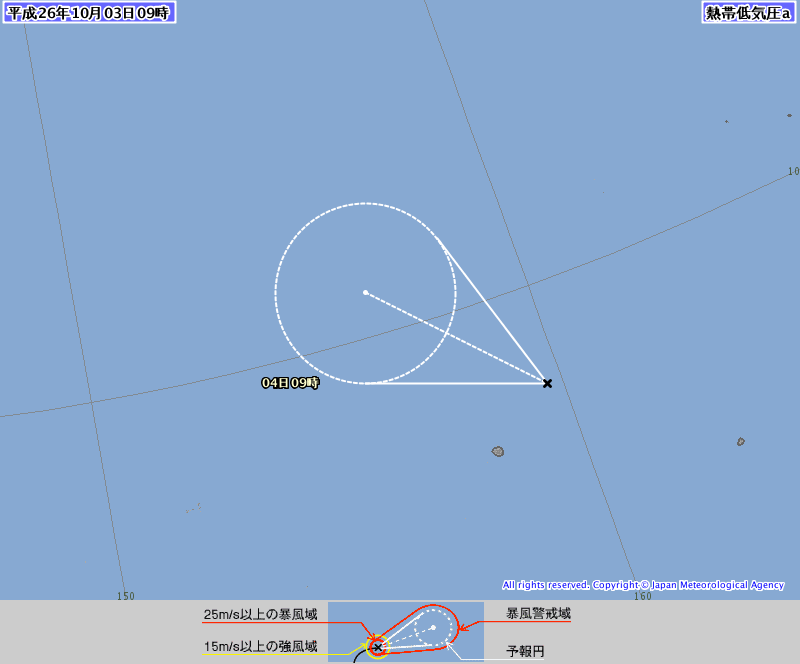The image size is (800, 664).
Task: Click the forecast circle center dot
Action: tap(366, 292)
